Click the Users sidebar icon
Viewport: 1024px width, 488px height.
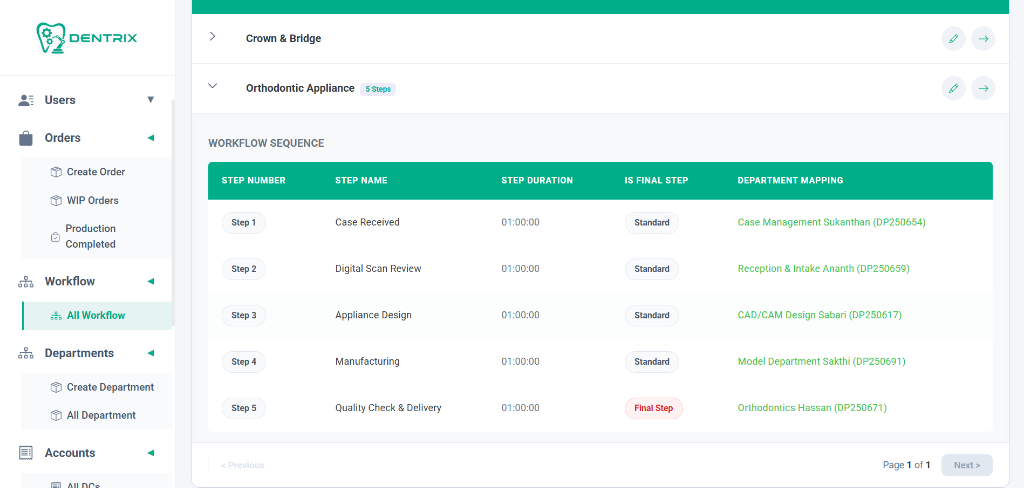[26, 100]
